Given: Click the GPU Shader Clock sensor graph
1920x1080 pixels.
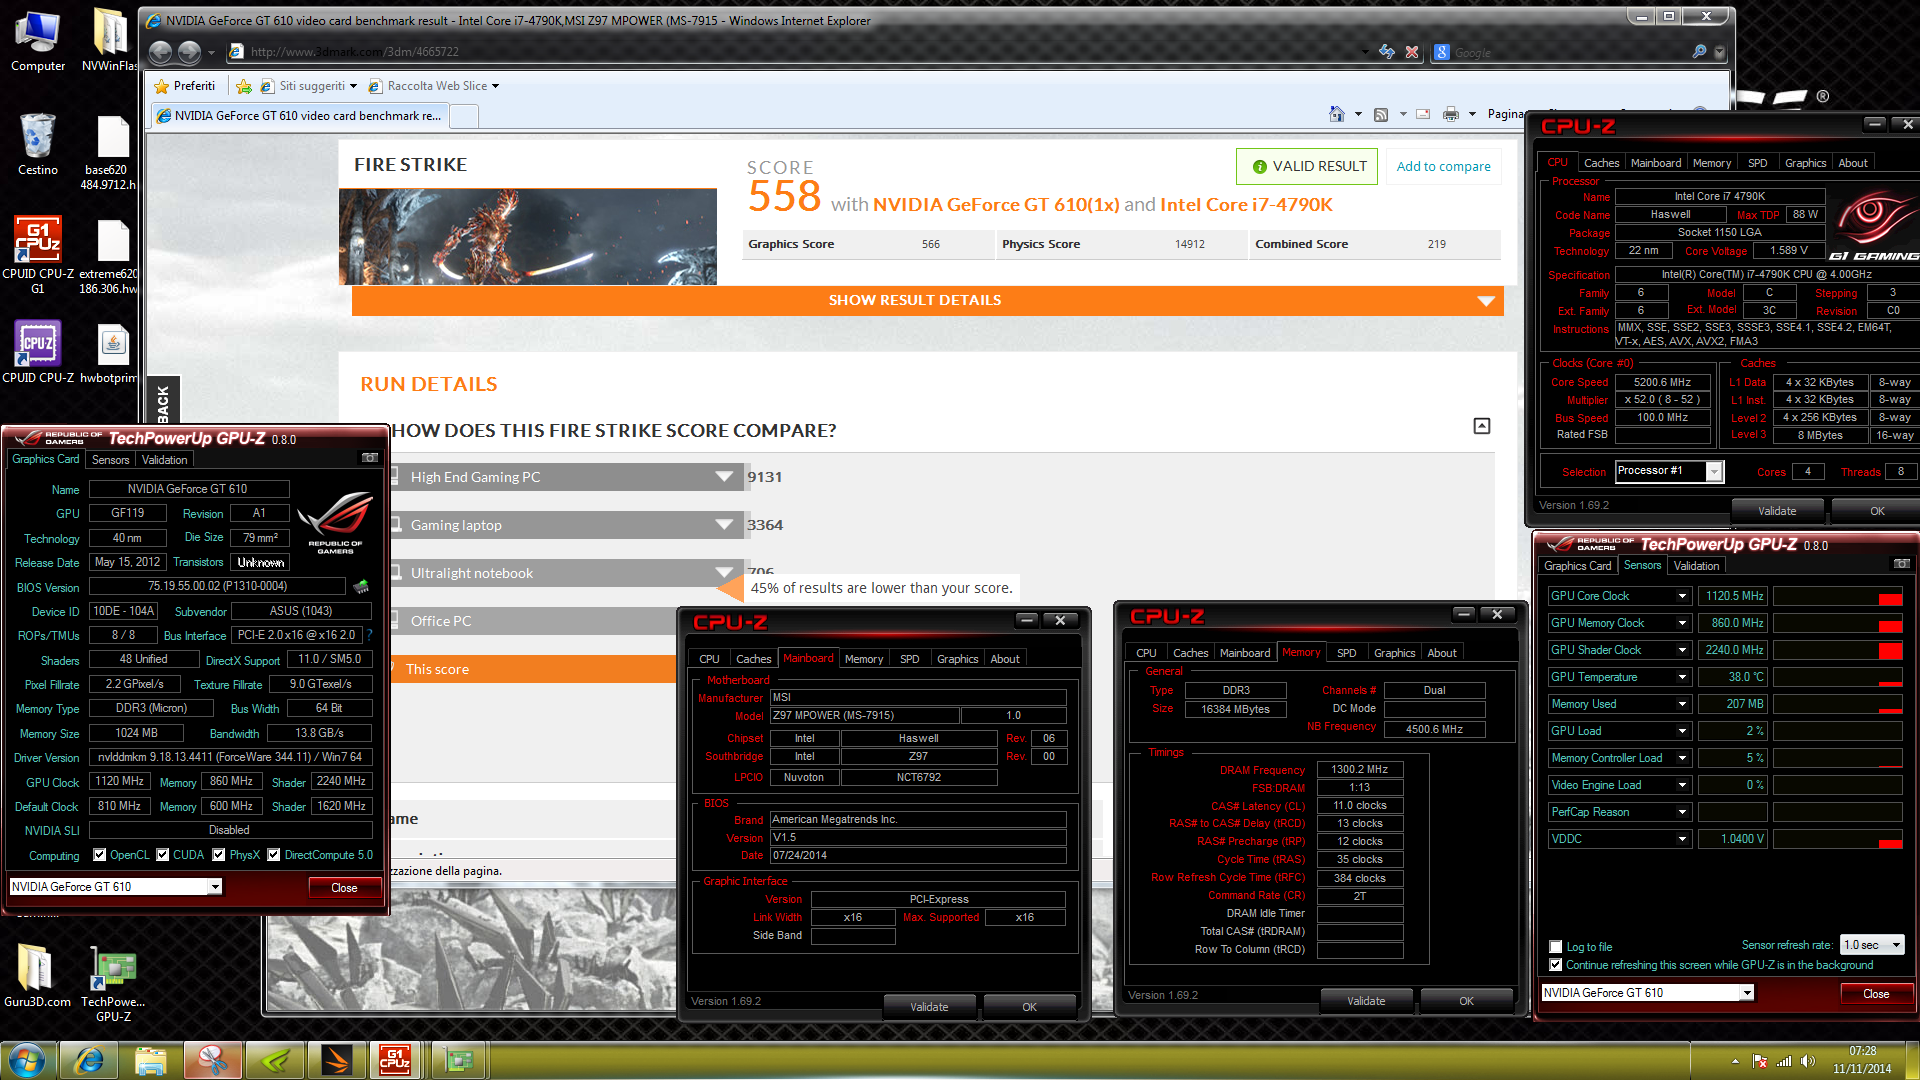Looking at the screenshot, I should 1837,650.
